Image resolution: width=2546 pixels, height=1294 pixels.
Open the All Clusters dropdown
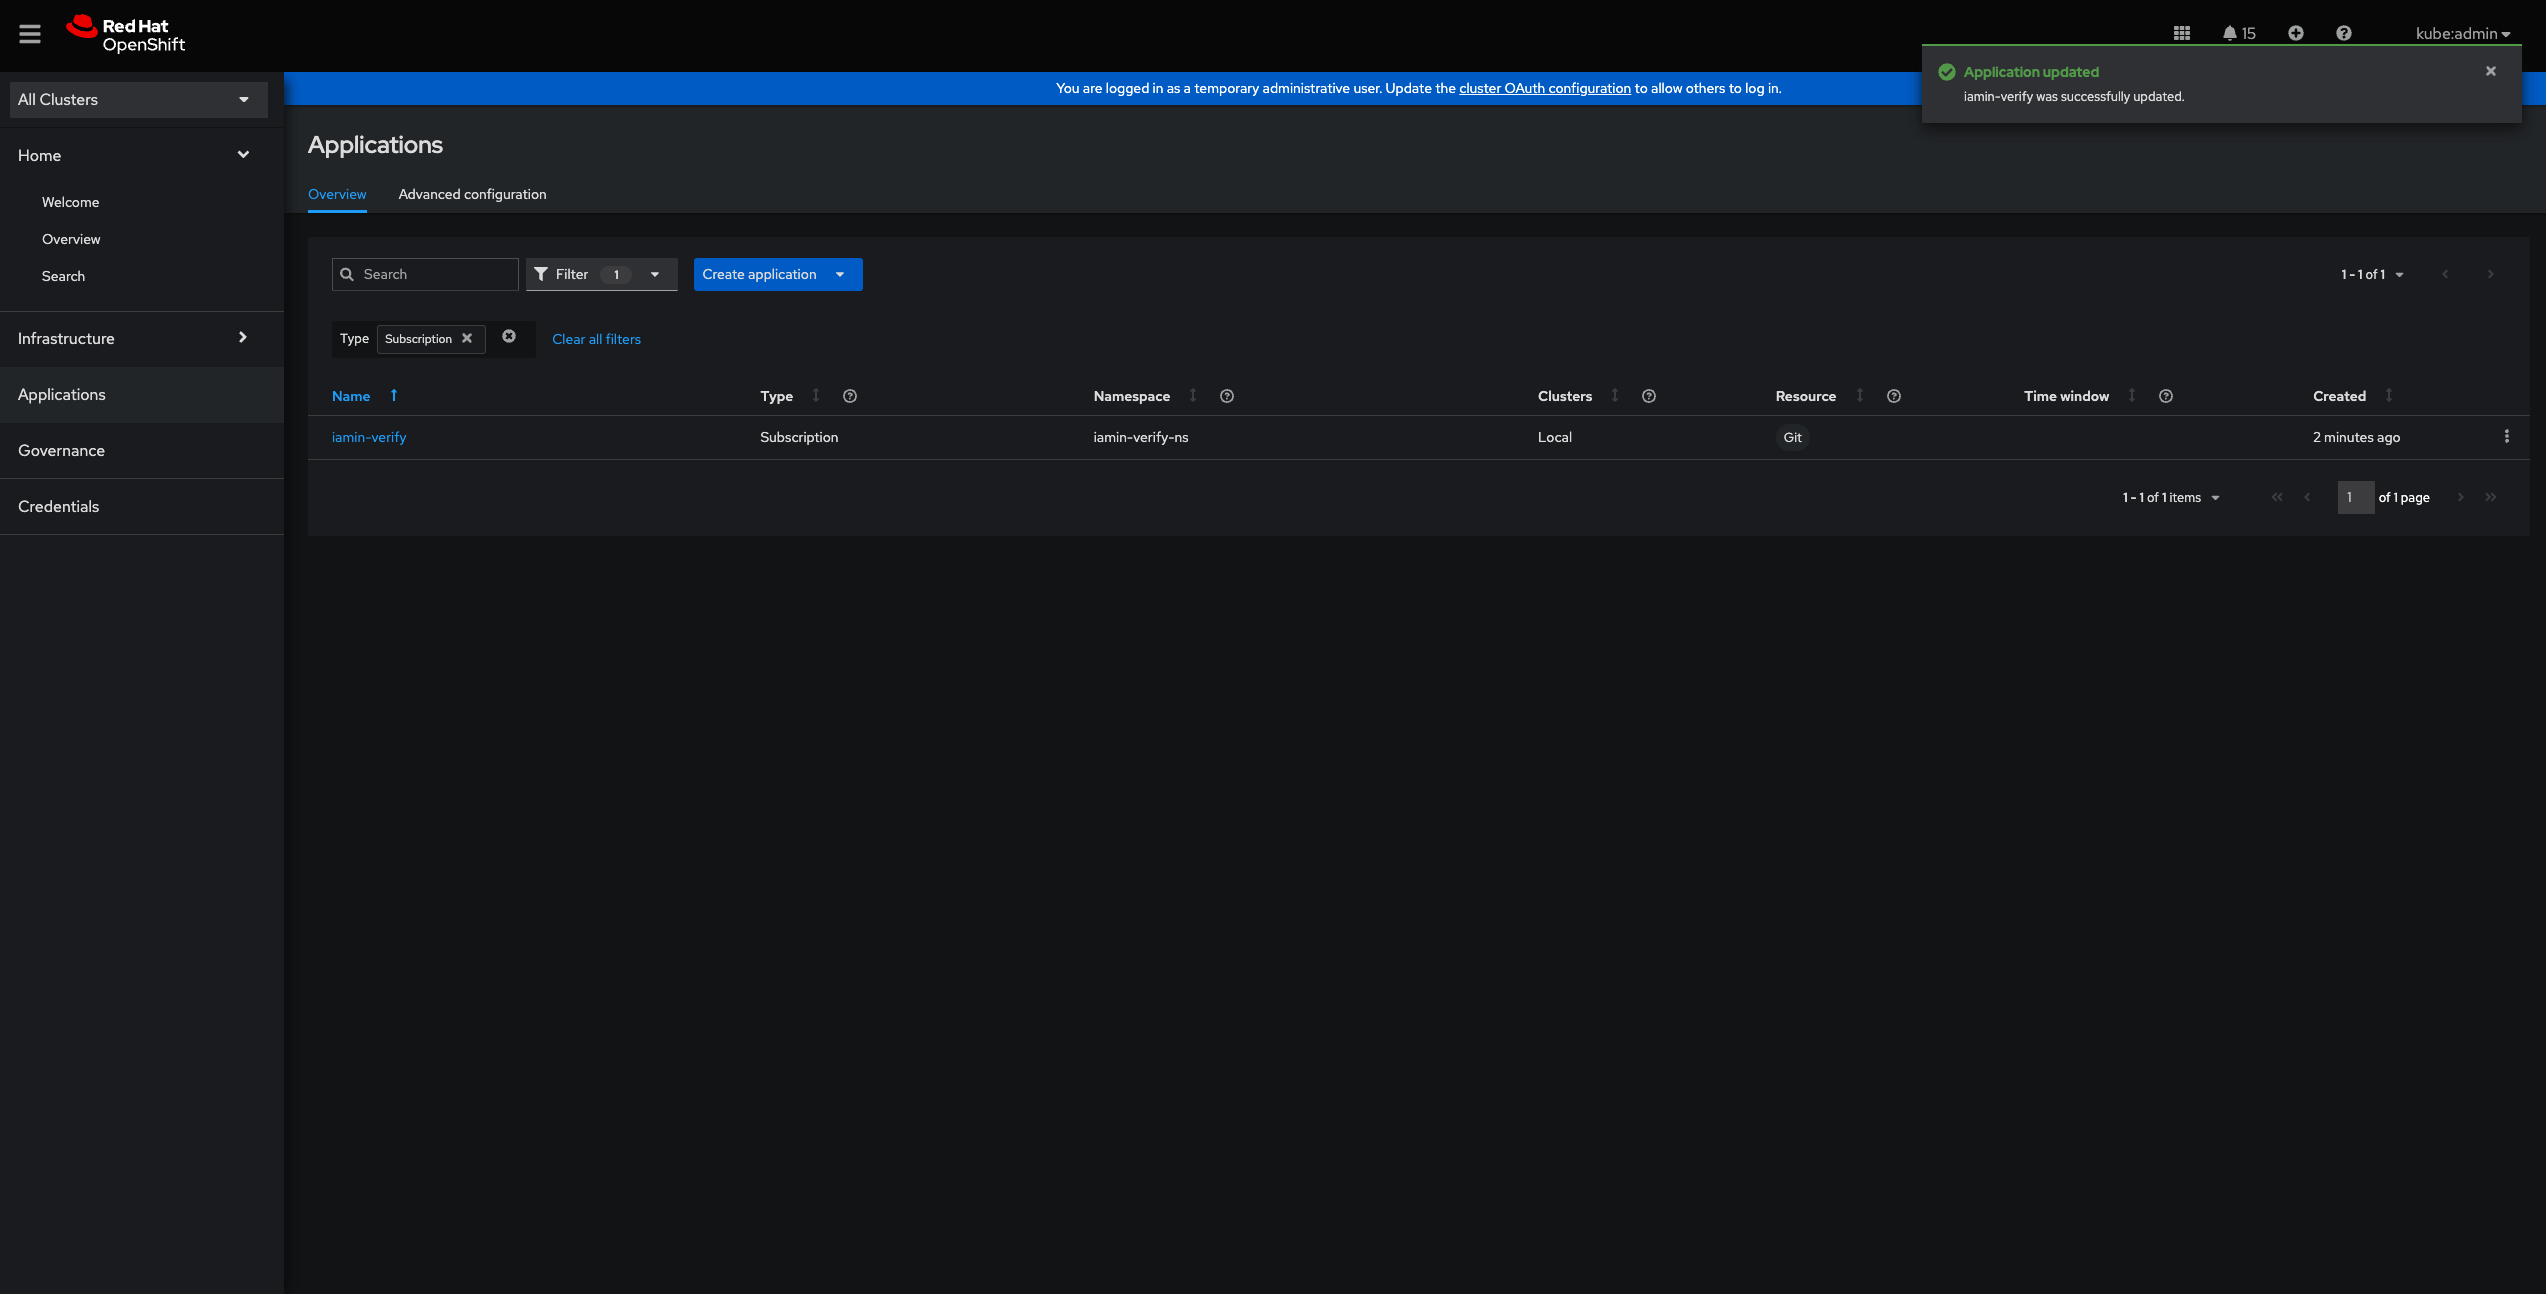pos(138,100)
